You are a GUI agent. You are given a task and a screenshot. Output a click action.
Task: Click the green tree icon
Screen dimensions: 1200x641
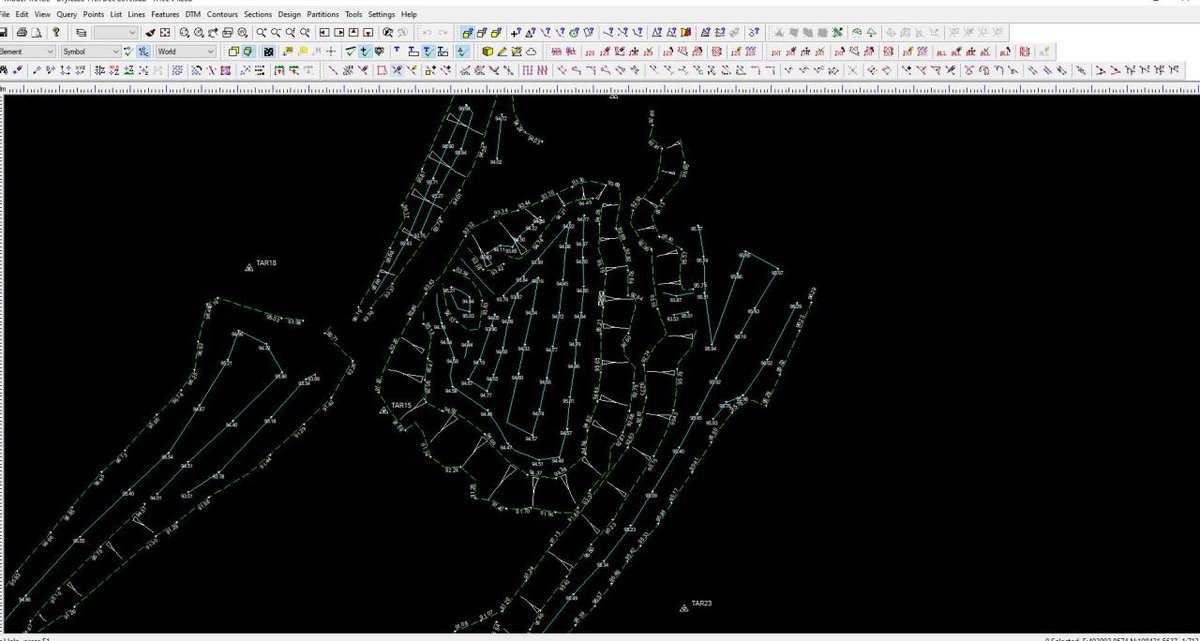pyautogui.click(x=871, y=32)
